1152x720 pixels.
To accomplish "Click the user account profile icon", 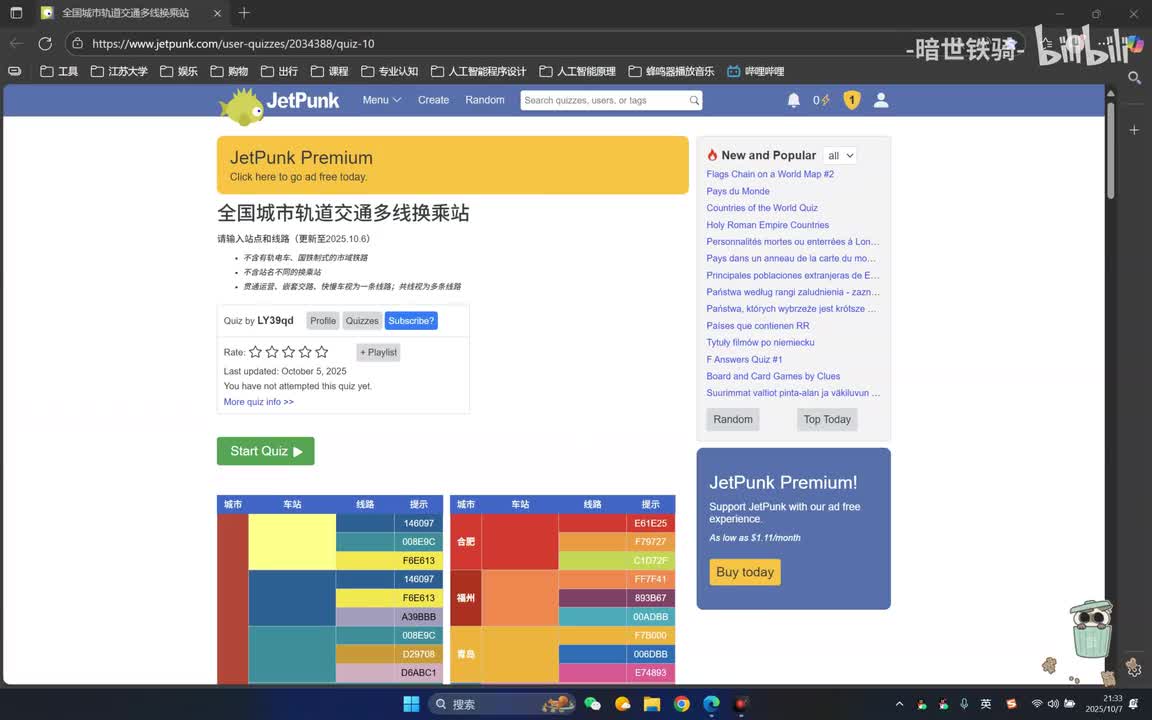I will pyautogui.click(x=881, y=101).
